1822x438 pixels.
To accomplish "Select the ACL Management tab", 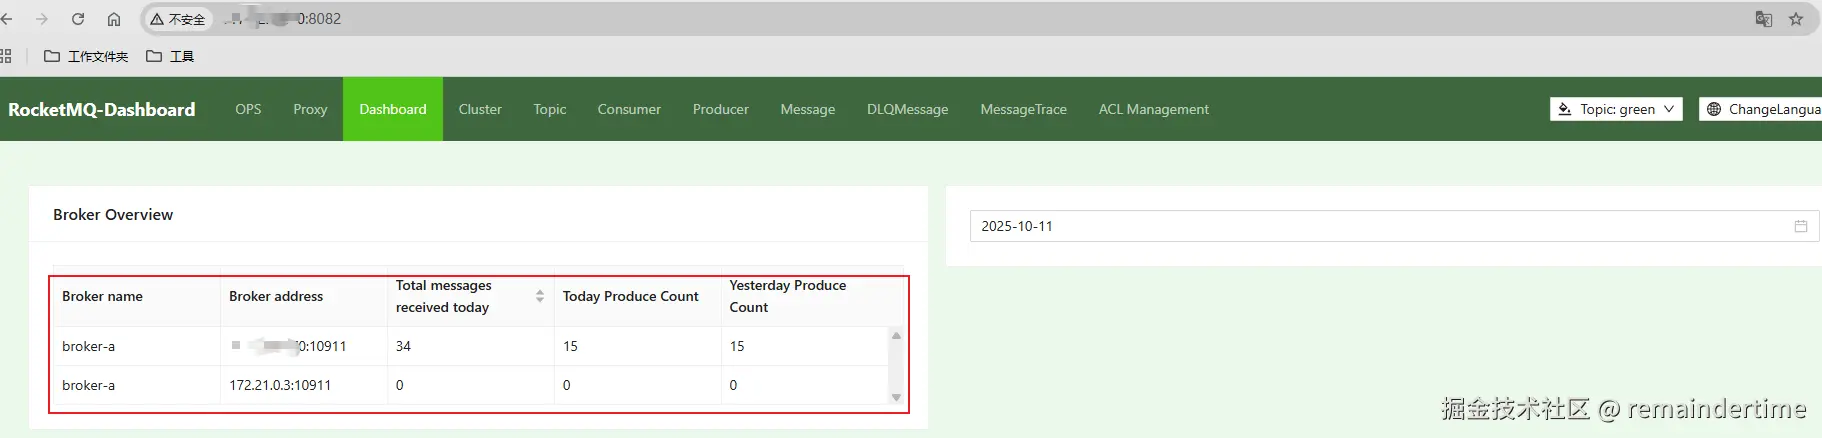I will 1153,109.
